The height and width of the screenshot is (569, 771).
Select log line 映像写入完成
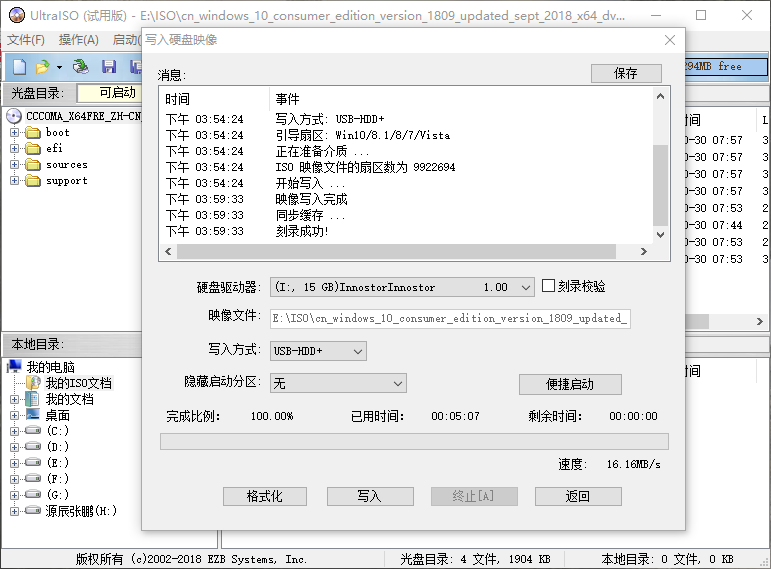(x=311, y=199)
